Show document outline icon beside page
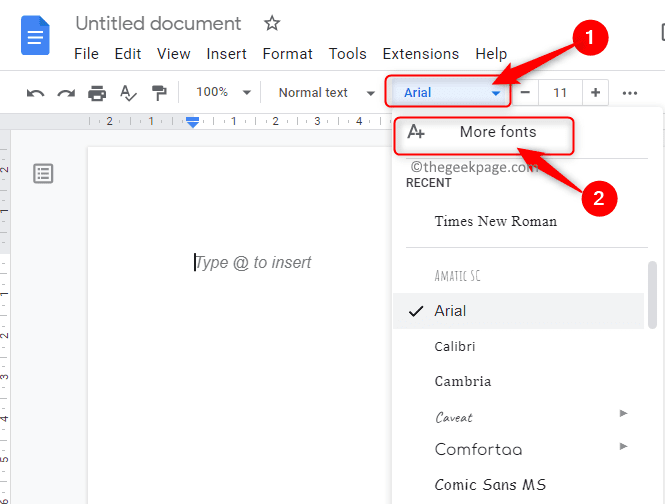Screen dimensions: 665x504 pyautogui.click(x=43, y=174)
